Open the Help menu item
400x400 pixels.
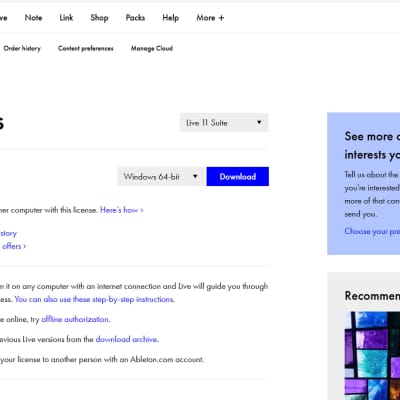coord(171,18)
